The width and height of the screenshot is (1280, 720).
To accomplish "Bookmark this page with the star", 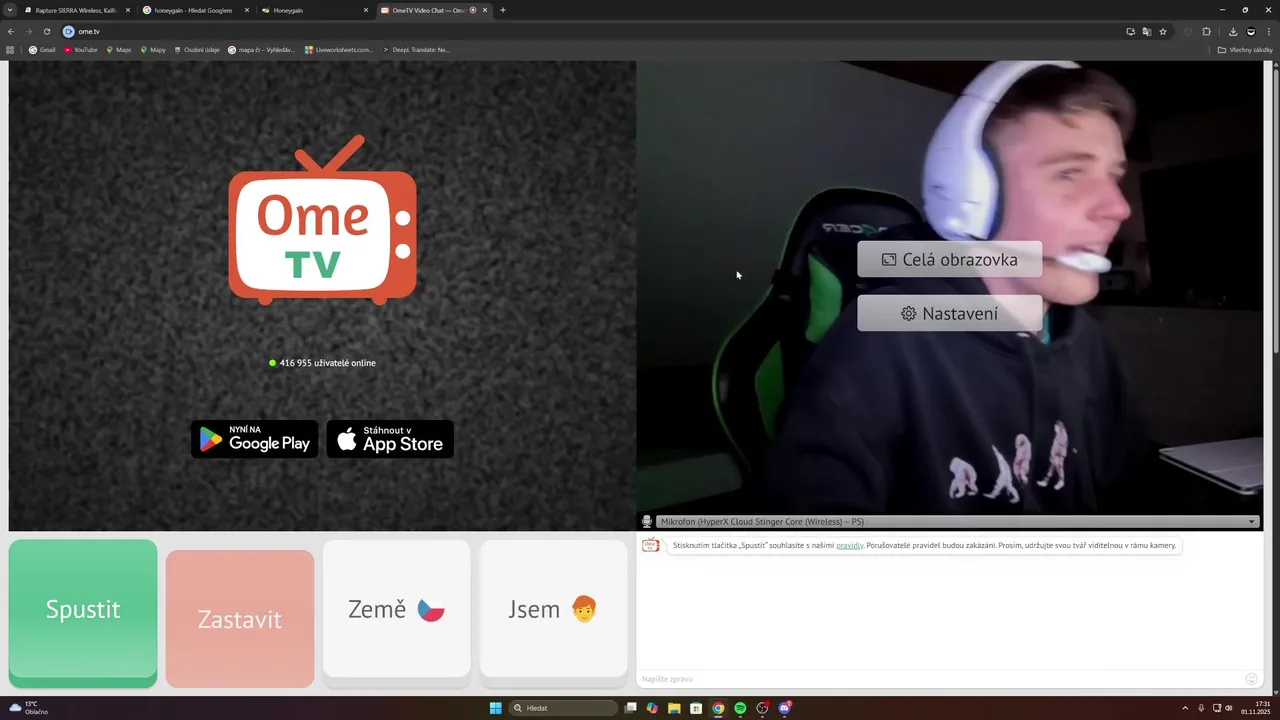I will [x=1163, y=31].
